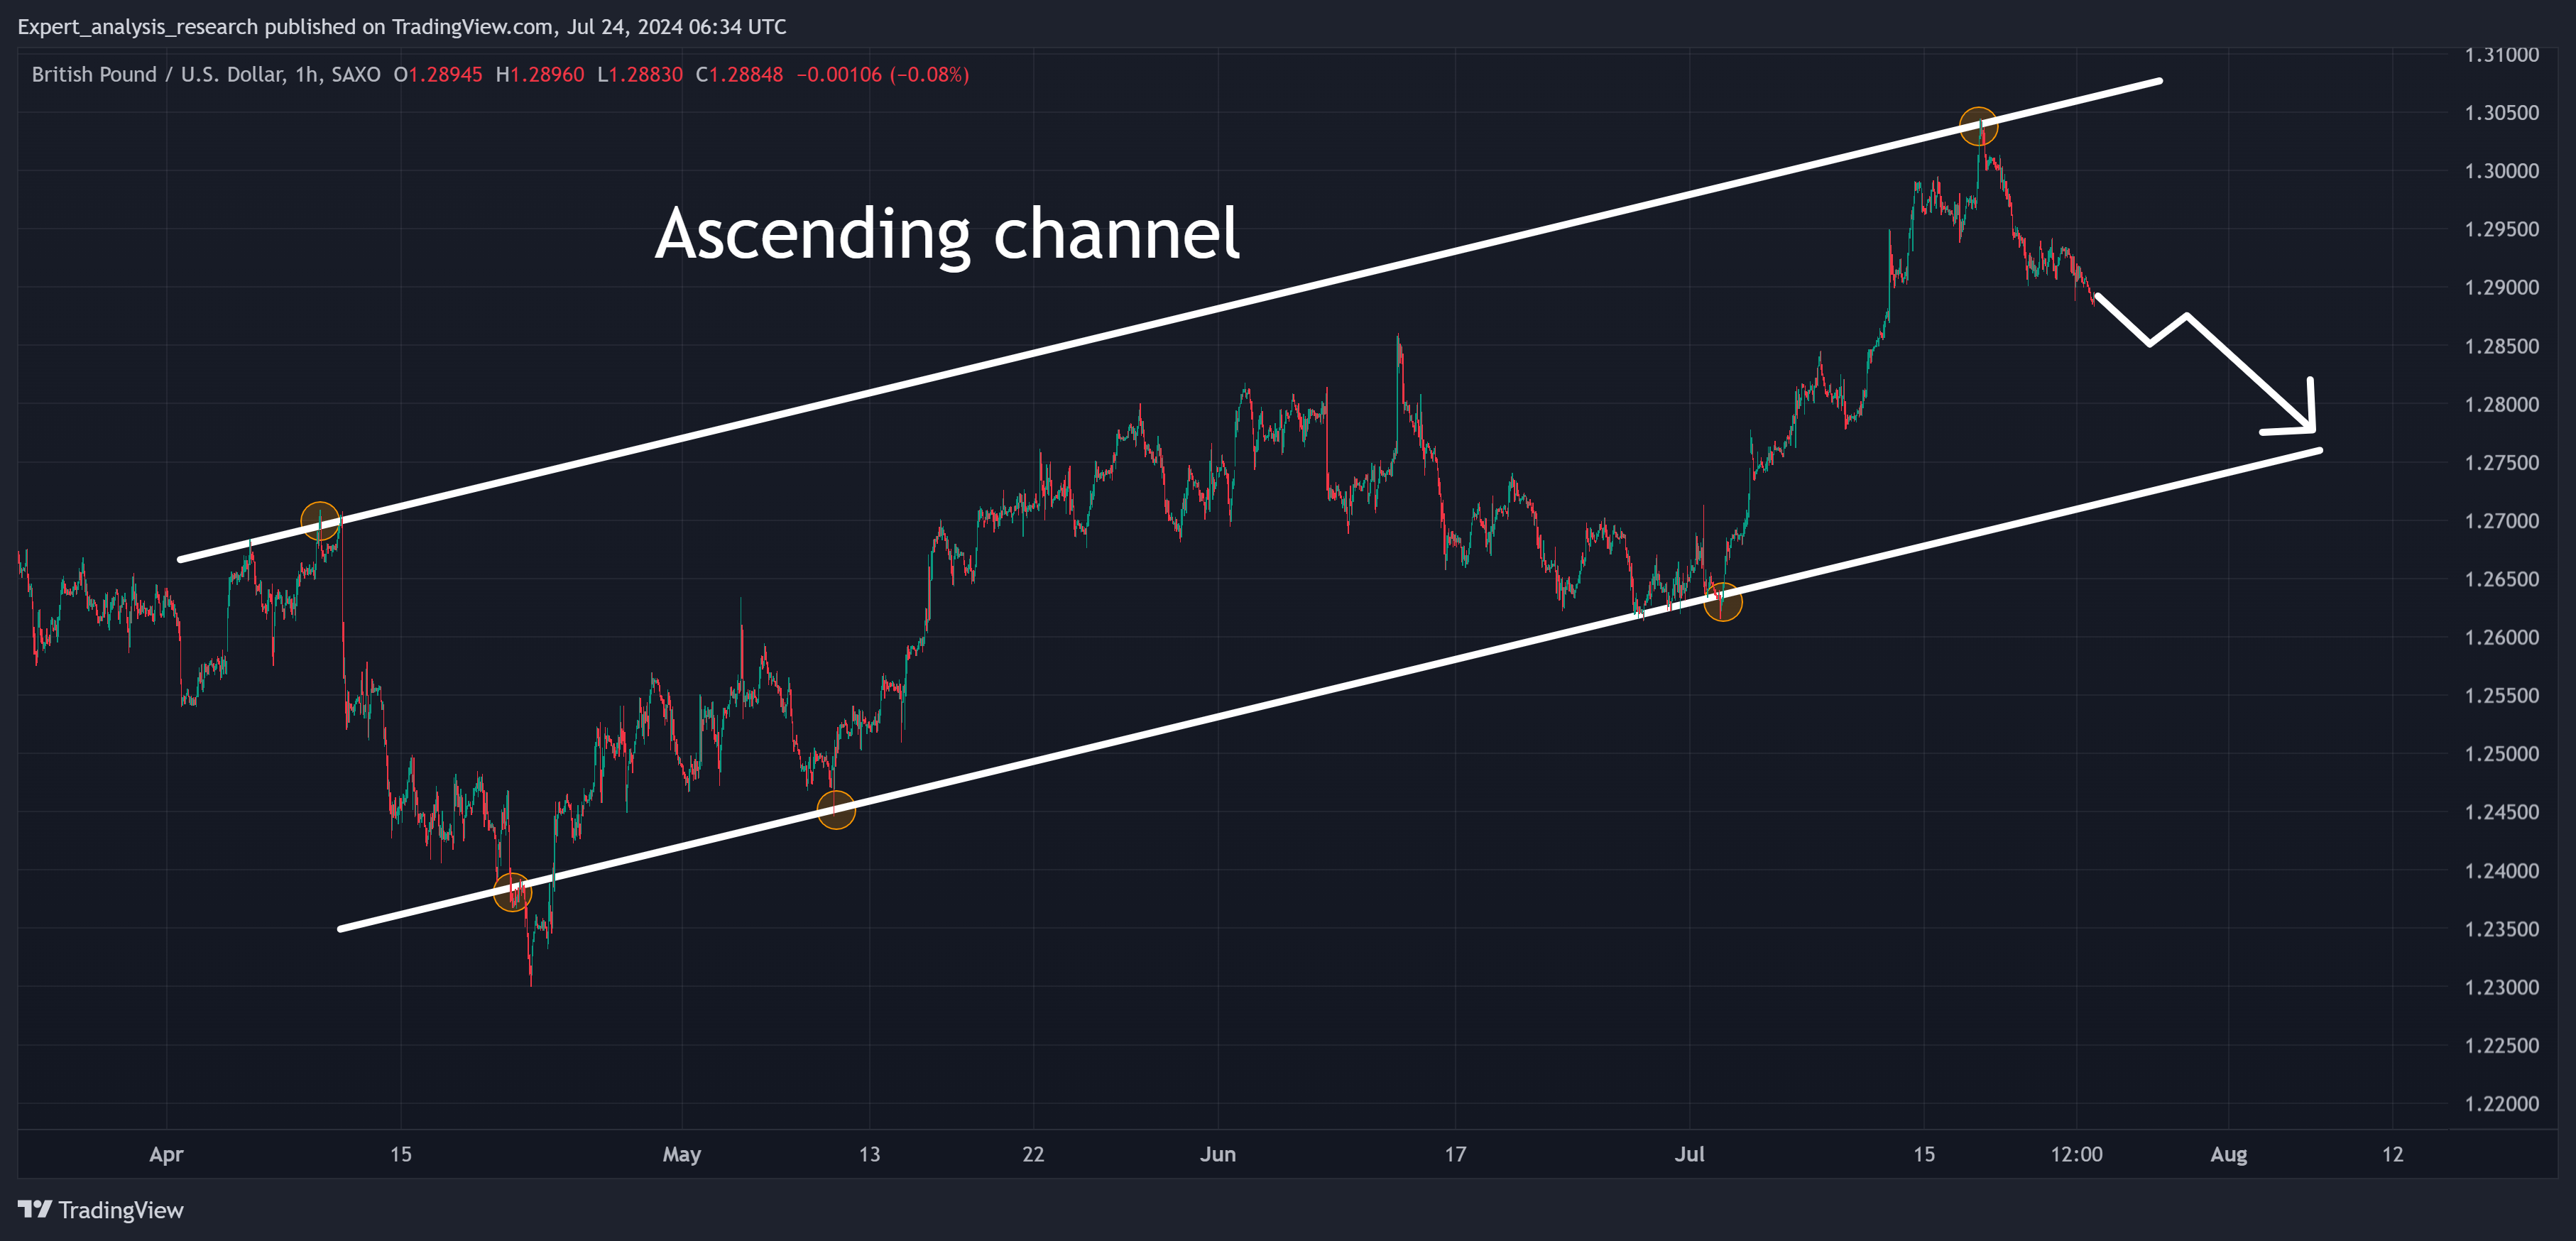
Task: Click the 1.28500 price axis label
Action: click(2501, 346)
